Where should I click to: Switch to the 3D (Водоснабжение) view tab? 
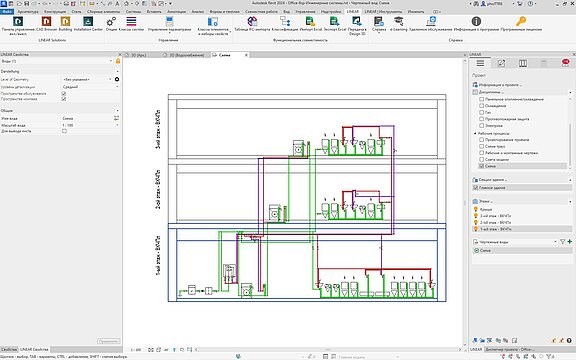(x=186, y=55)
